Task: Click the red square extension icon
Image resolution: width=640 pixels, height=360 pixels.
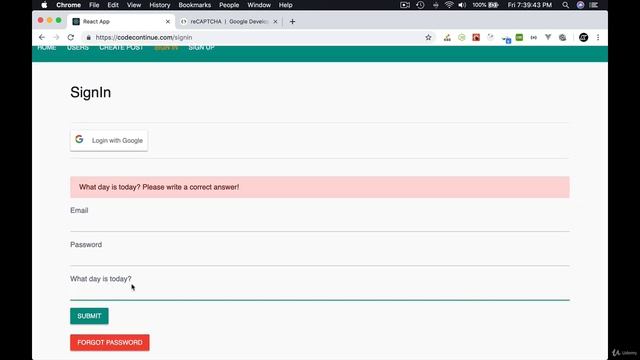Action: (x=476, y=38)
